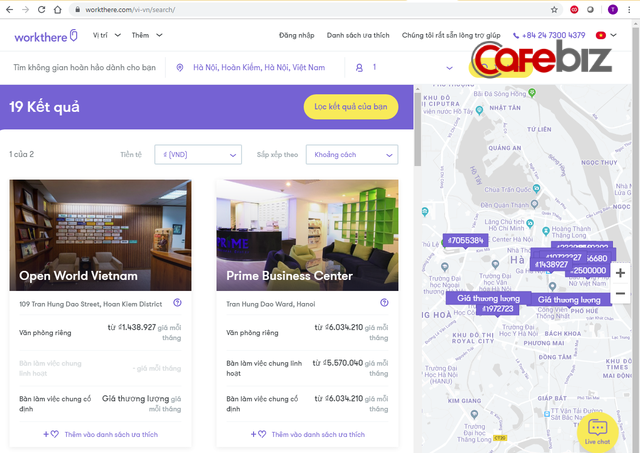Select the Chùa Trấn Quốc map pin
Screen dimensions: 640x453
(536, 189)
